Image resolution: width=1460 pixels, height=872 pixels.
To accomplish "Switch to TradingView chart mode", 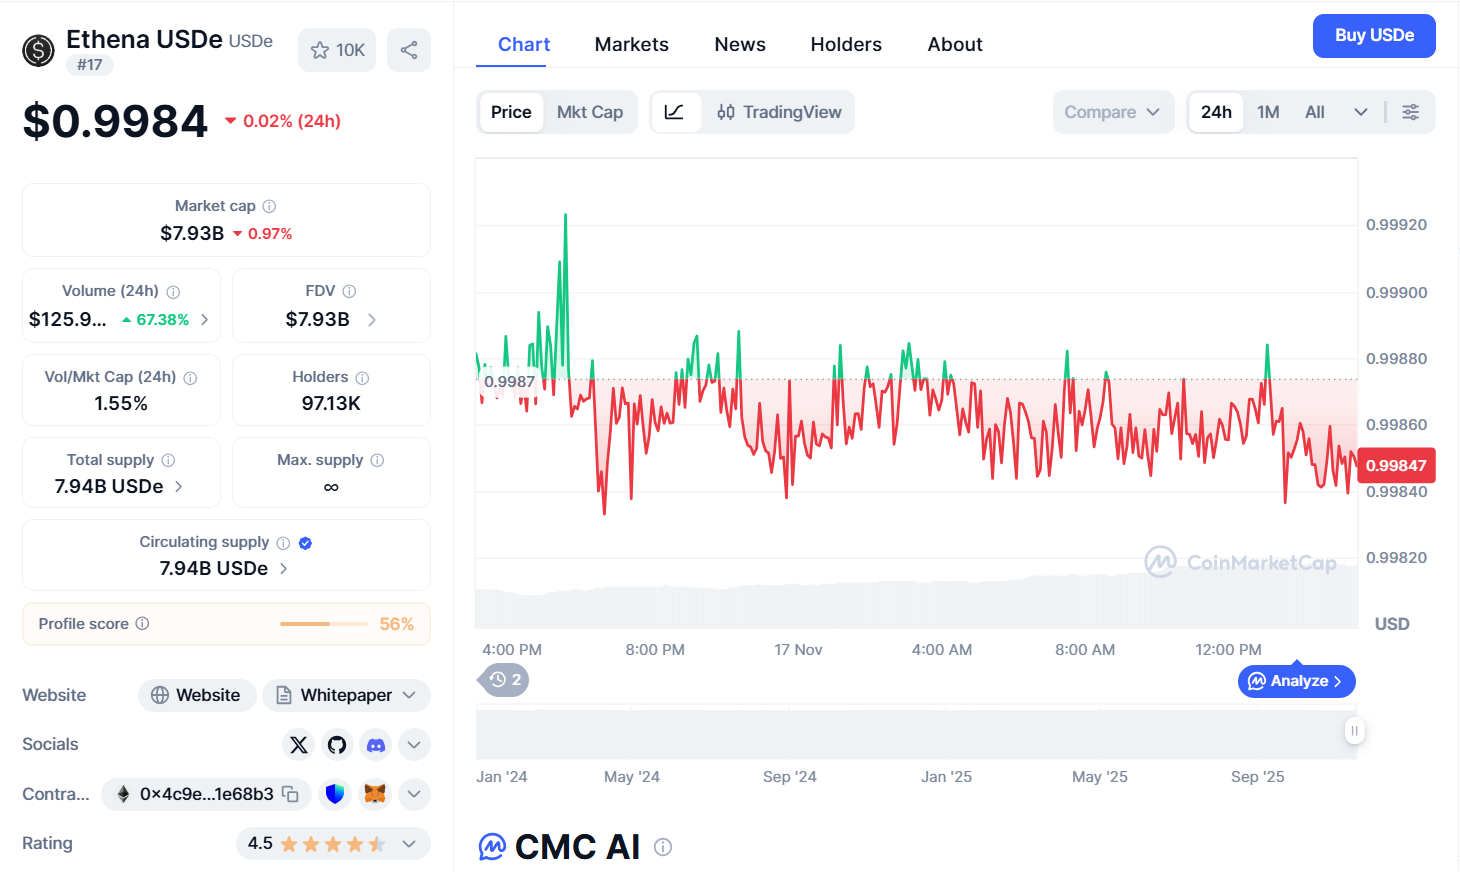I will pyautogui.click(x=780, y=112).
